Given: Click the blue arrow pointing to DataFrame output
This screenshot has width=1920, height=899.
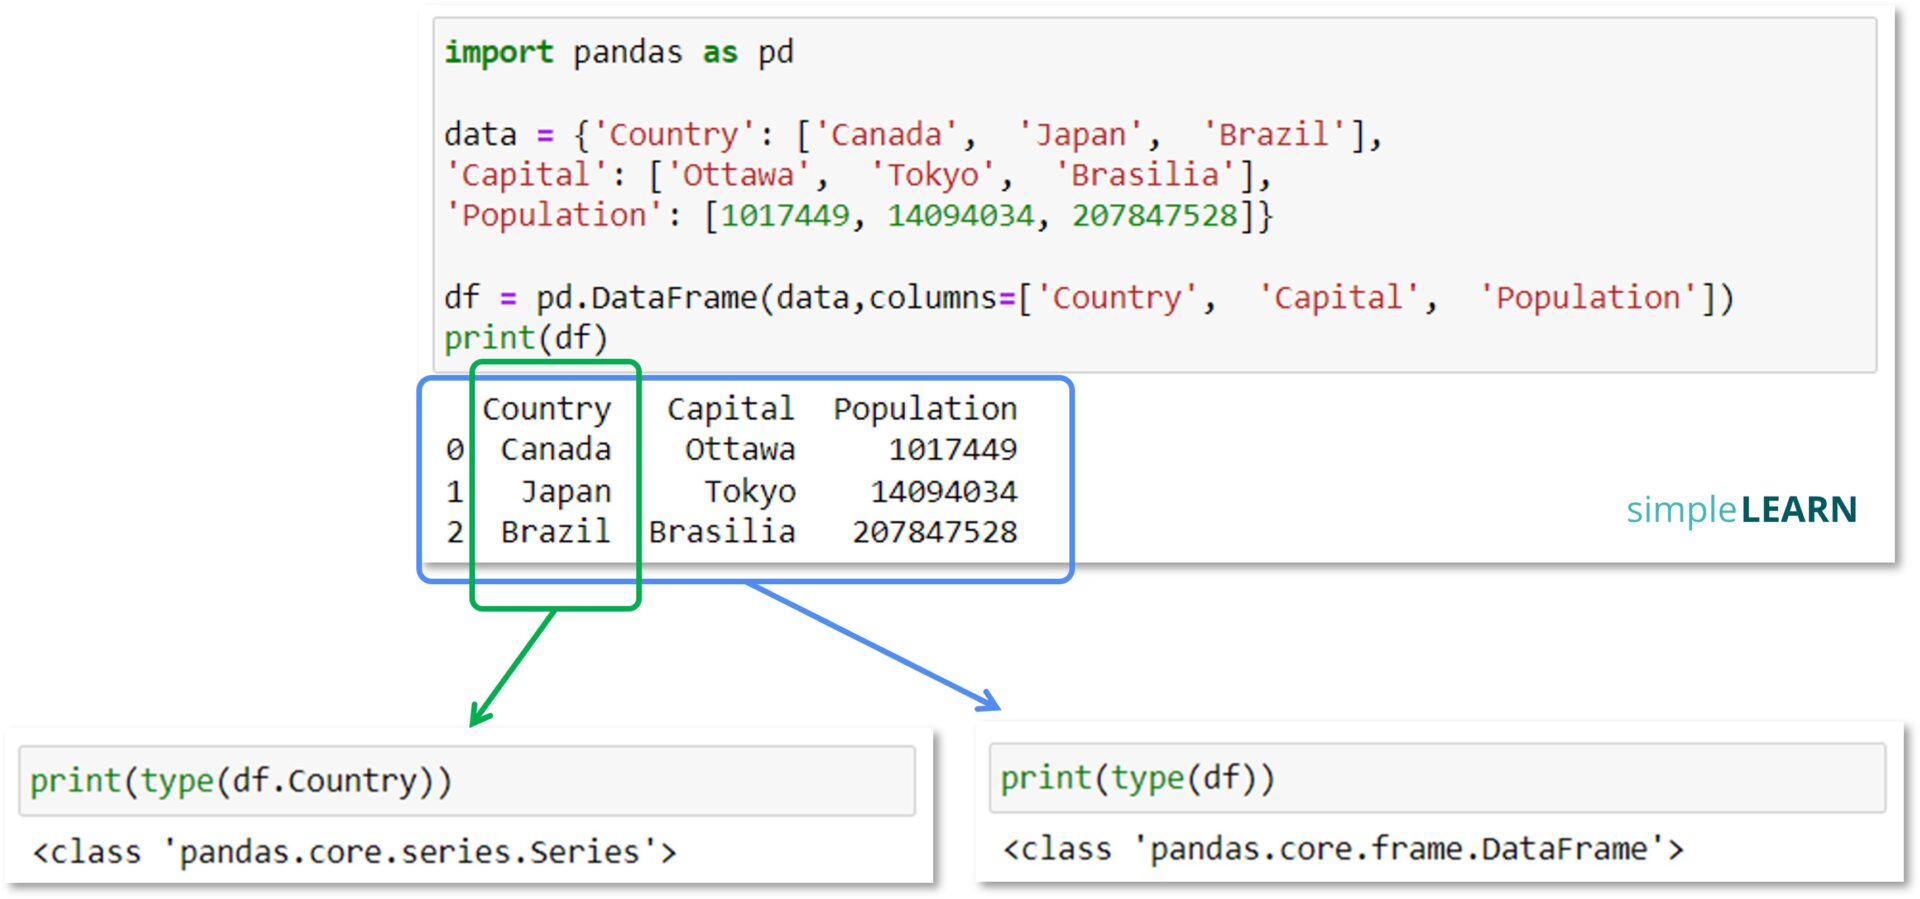Looking at the screenshot, I should coord(873,646).
